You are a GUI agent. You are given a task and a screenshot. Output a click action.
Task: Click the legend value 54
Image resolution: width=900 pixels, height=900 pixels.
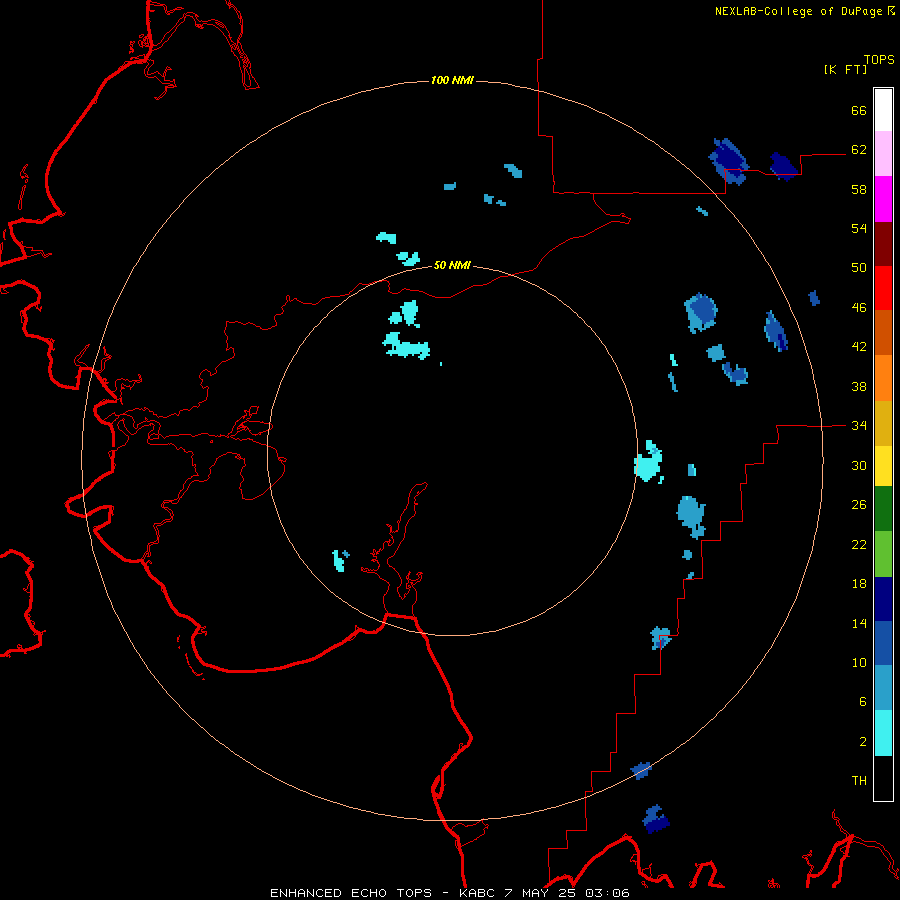pyautogui.click(x=859, y=228)
